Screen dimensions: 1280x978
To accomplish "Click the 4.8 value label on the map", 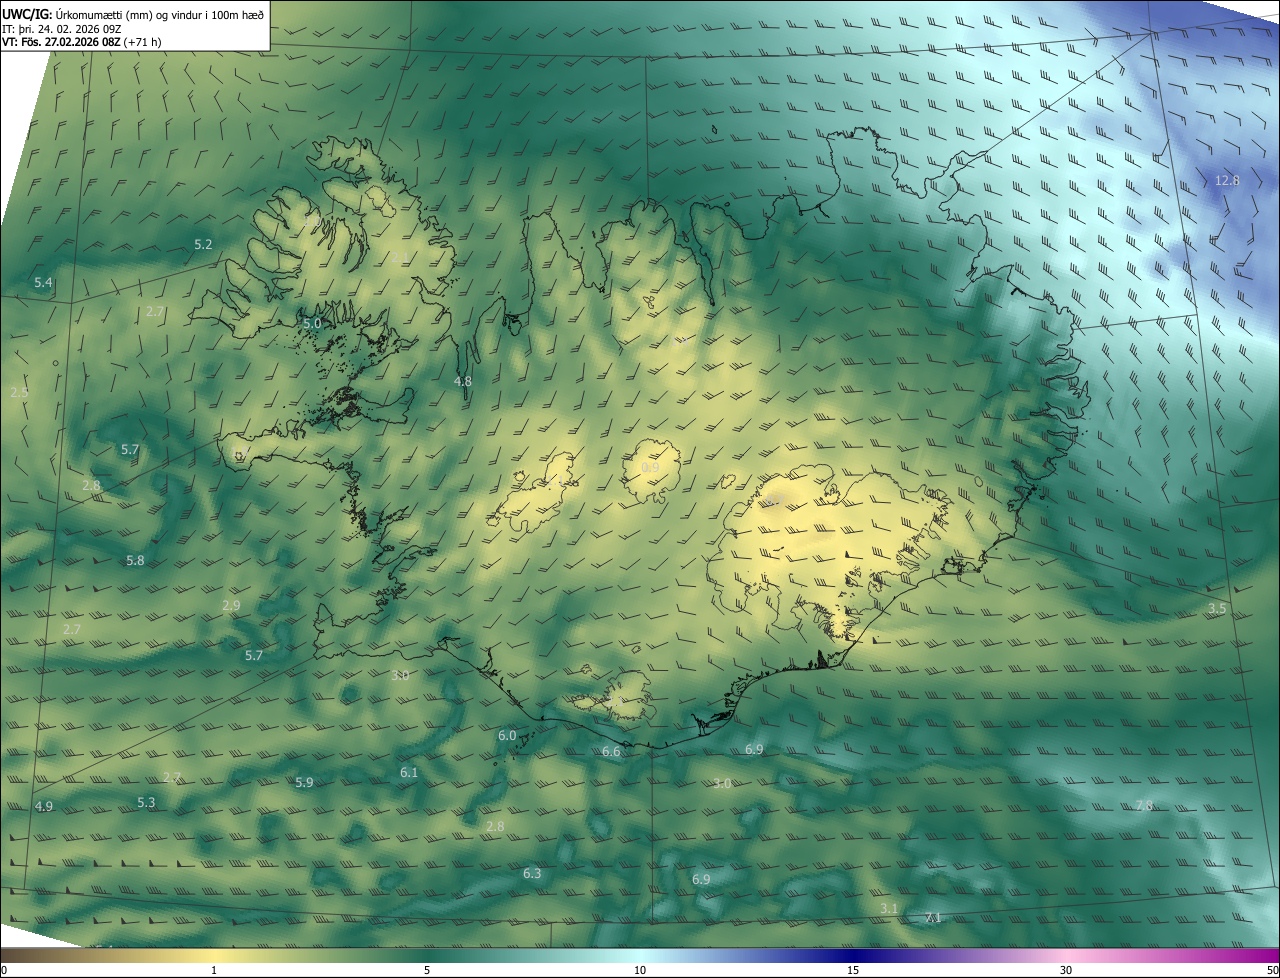I will pos(463,381).
